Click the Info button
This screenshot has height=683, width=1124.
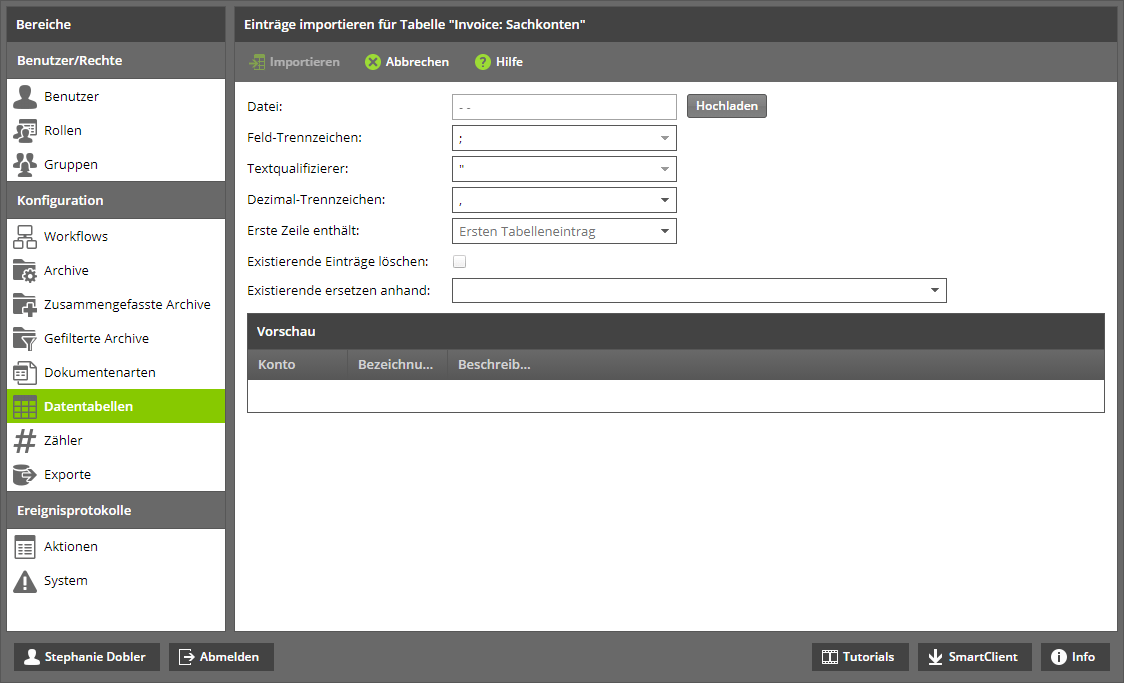[x=1075, y=657]
